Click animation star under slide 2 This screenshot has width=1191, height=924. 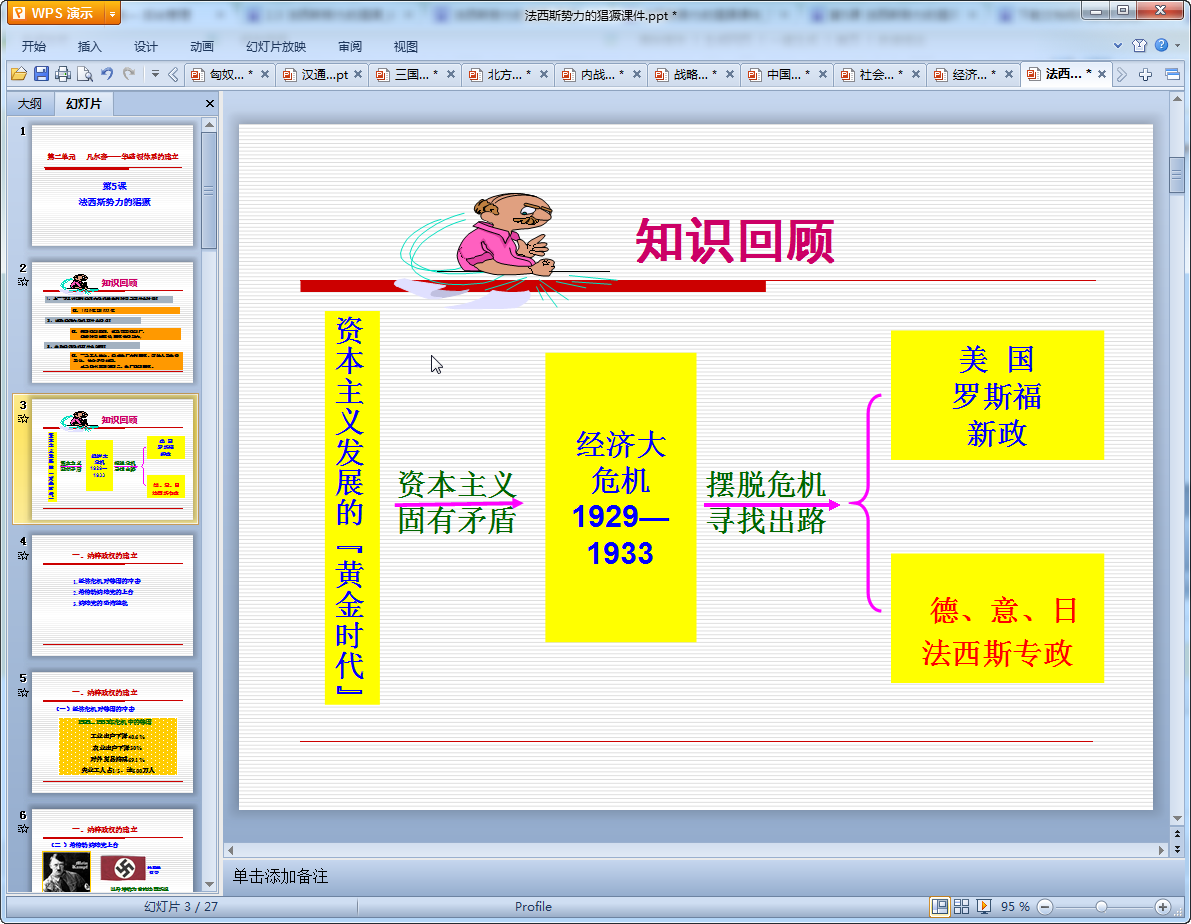click(23, 282)
